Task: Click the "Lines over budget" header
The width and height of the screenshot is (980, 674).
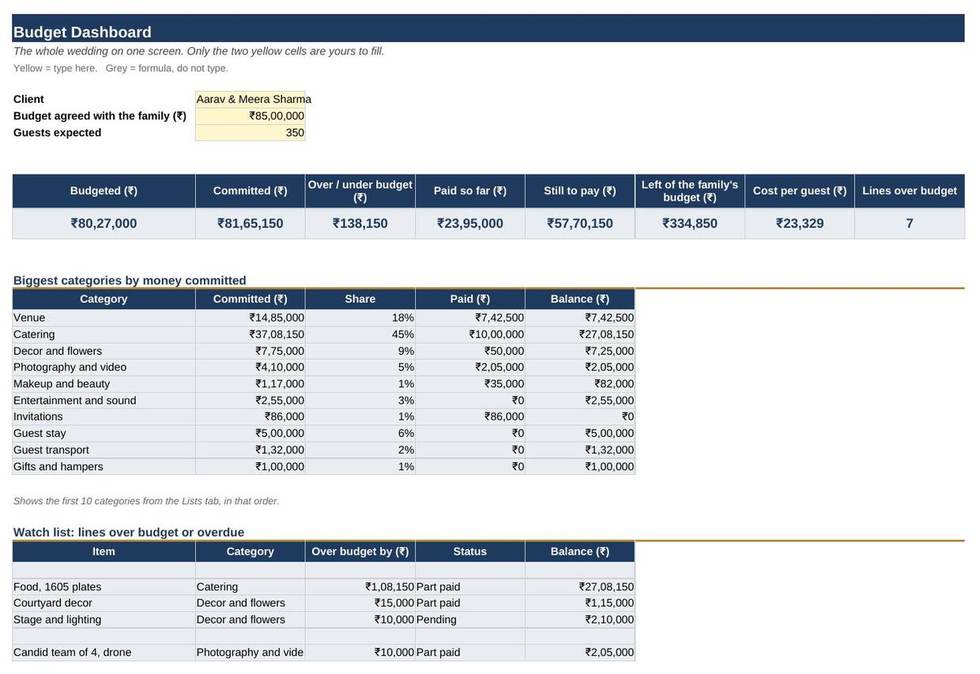Action: pos(909,191)
